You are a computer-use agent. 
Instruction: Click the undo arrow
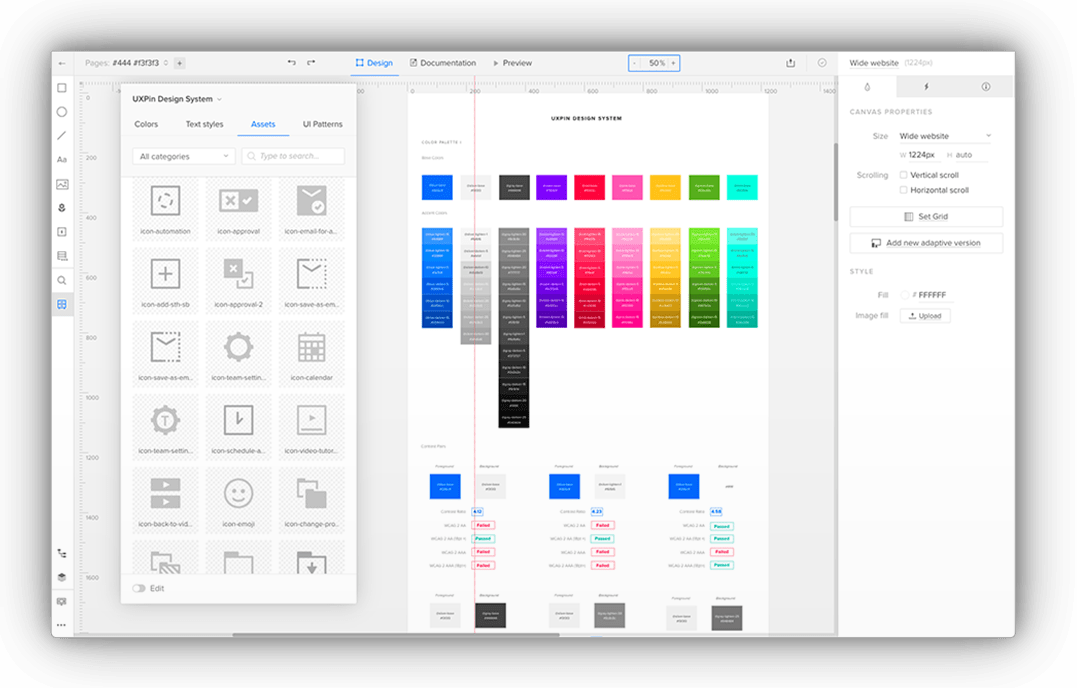pos(290,62)
